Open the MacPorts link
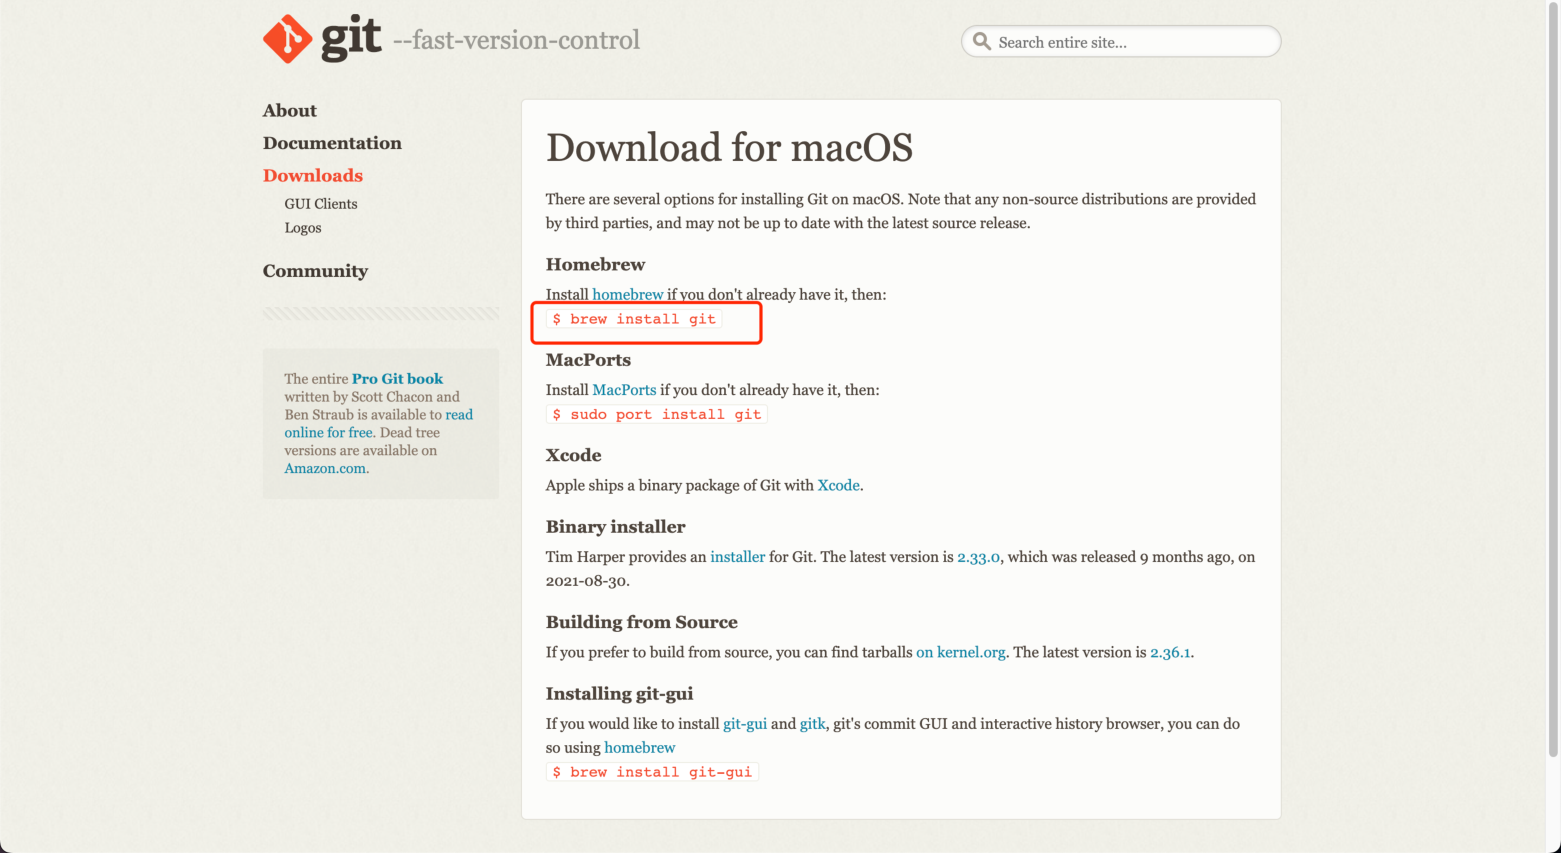This screenshot has height=853, width=1561. point(624,390)
